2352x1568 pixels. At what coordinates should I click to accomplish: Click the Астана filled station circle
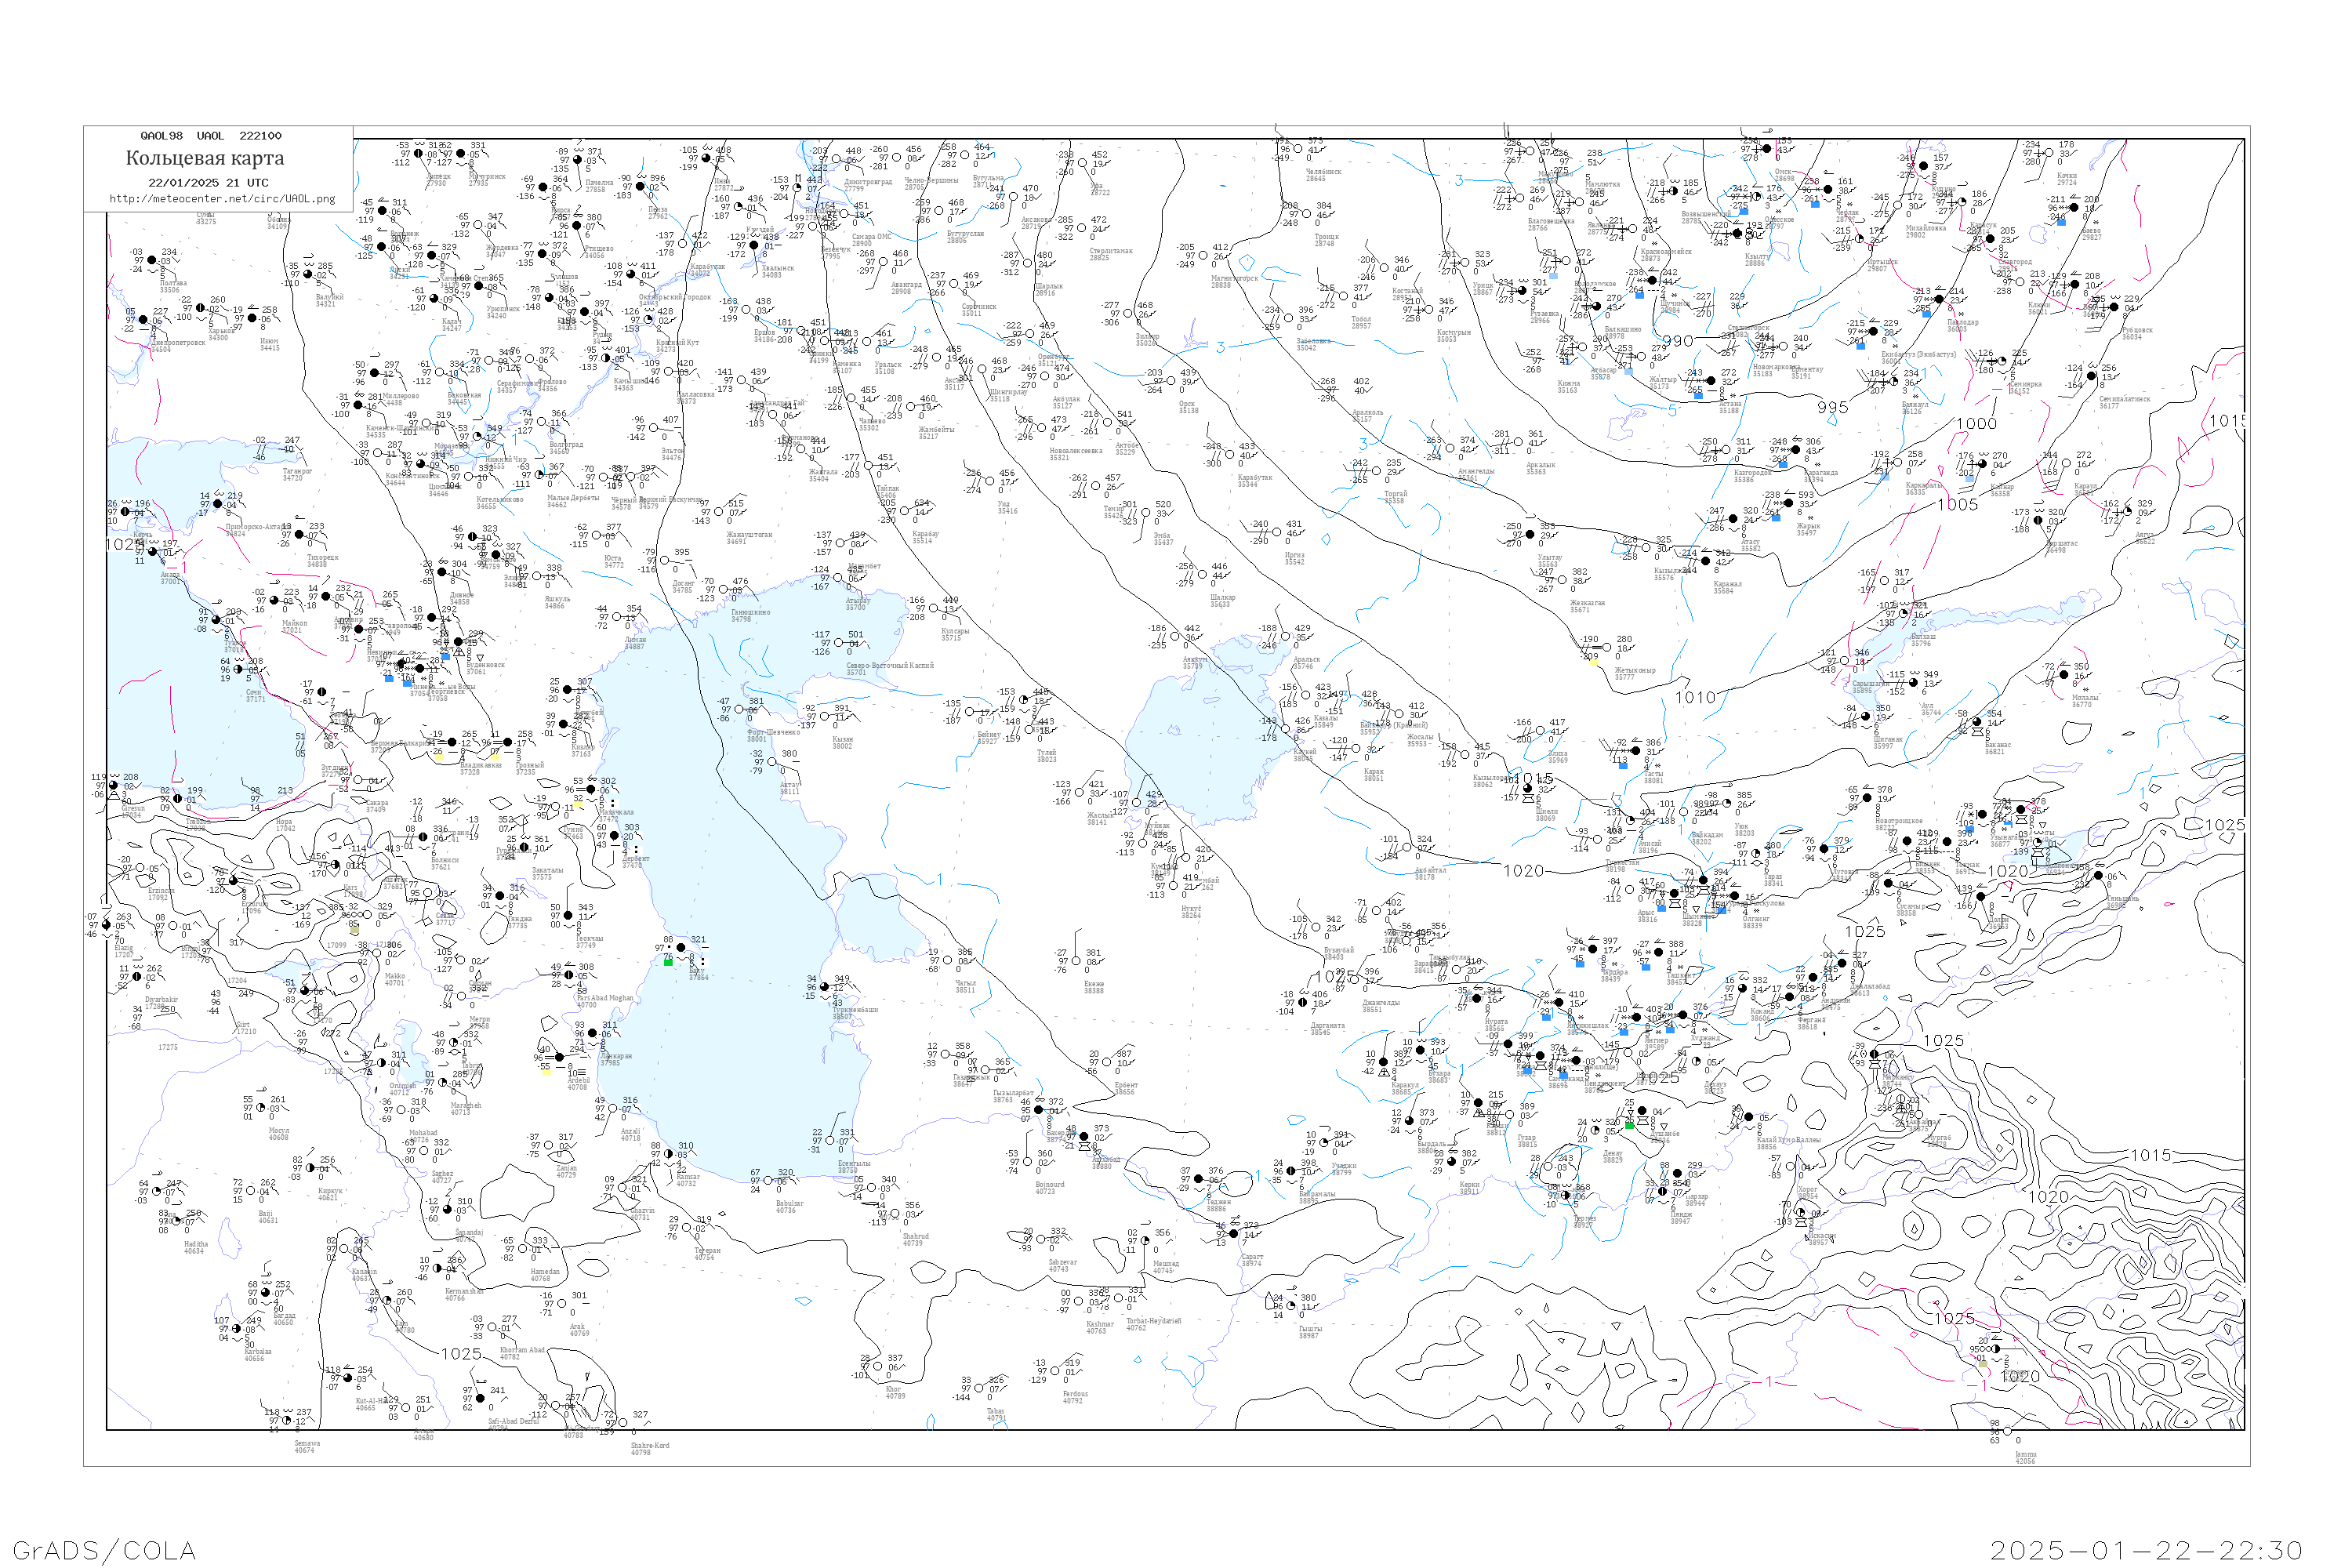coord(1710,381)
